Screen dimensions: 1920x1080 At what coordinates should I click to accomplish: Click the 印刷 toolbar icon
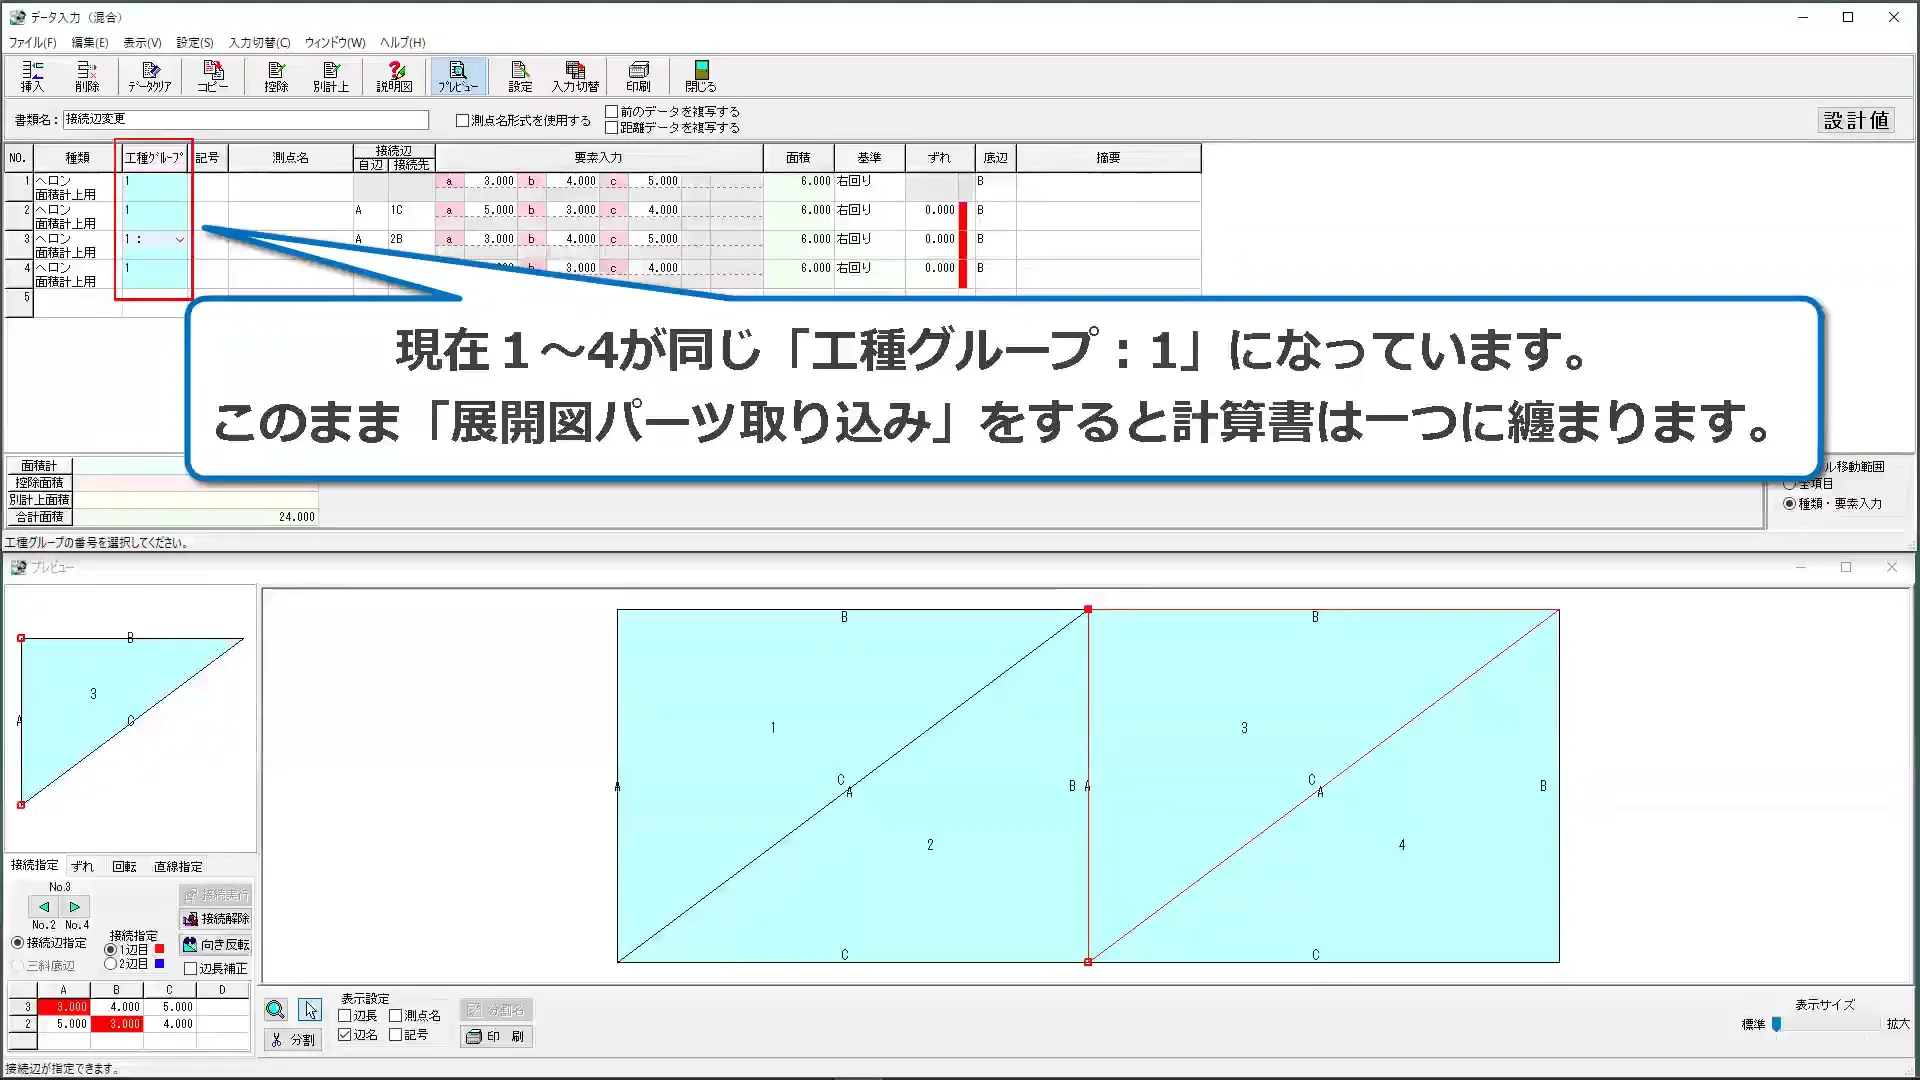click(638, 76)
